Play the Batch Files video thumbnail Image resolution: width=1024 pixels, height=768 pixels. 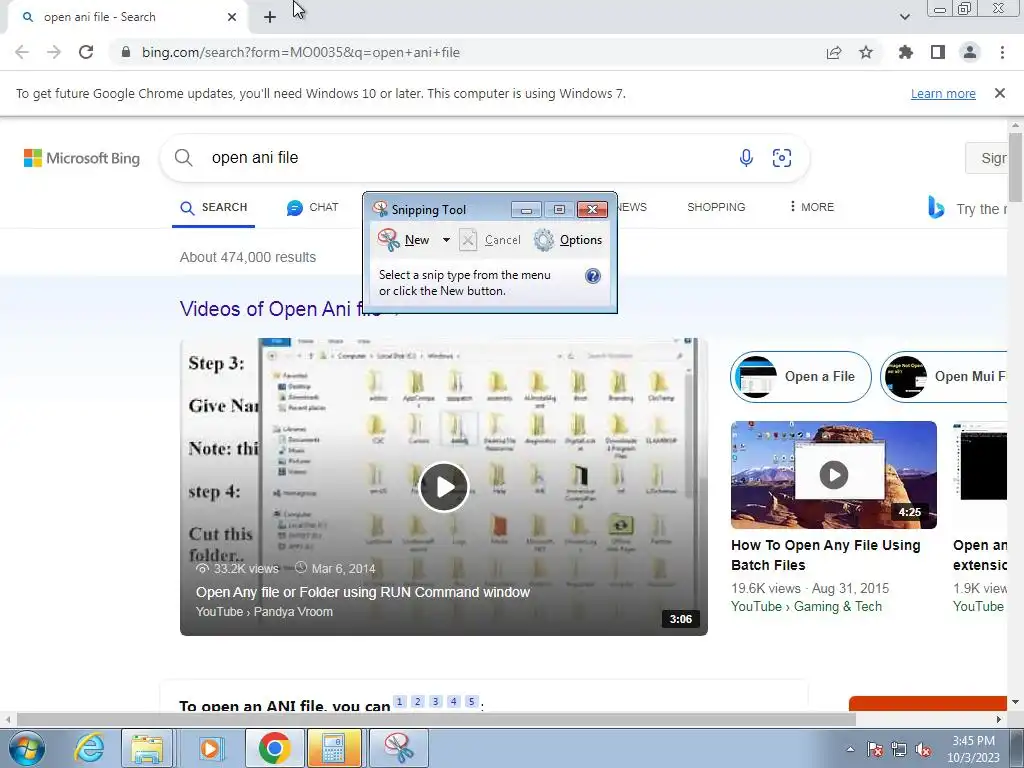pos(834,475)
